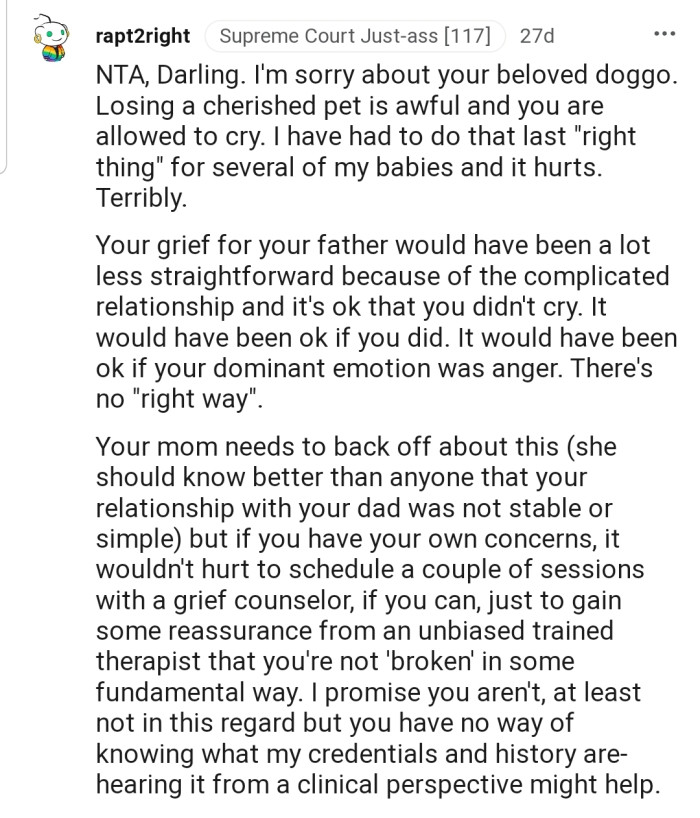
Task: Collapse the thread using the left vertical line
Action: 4,86
